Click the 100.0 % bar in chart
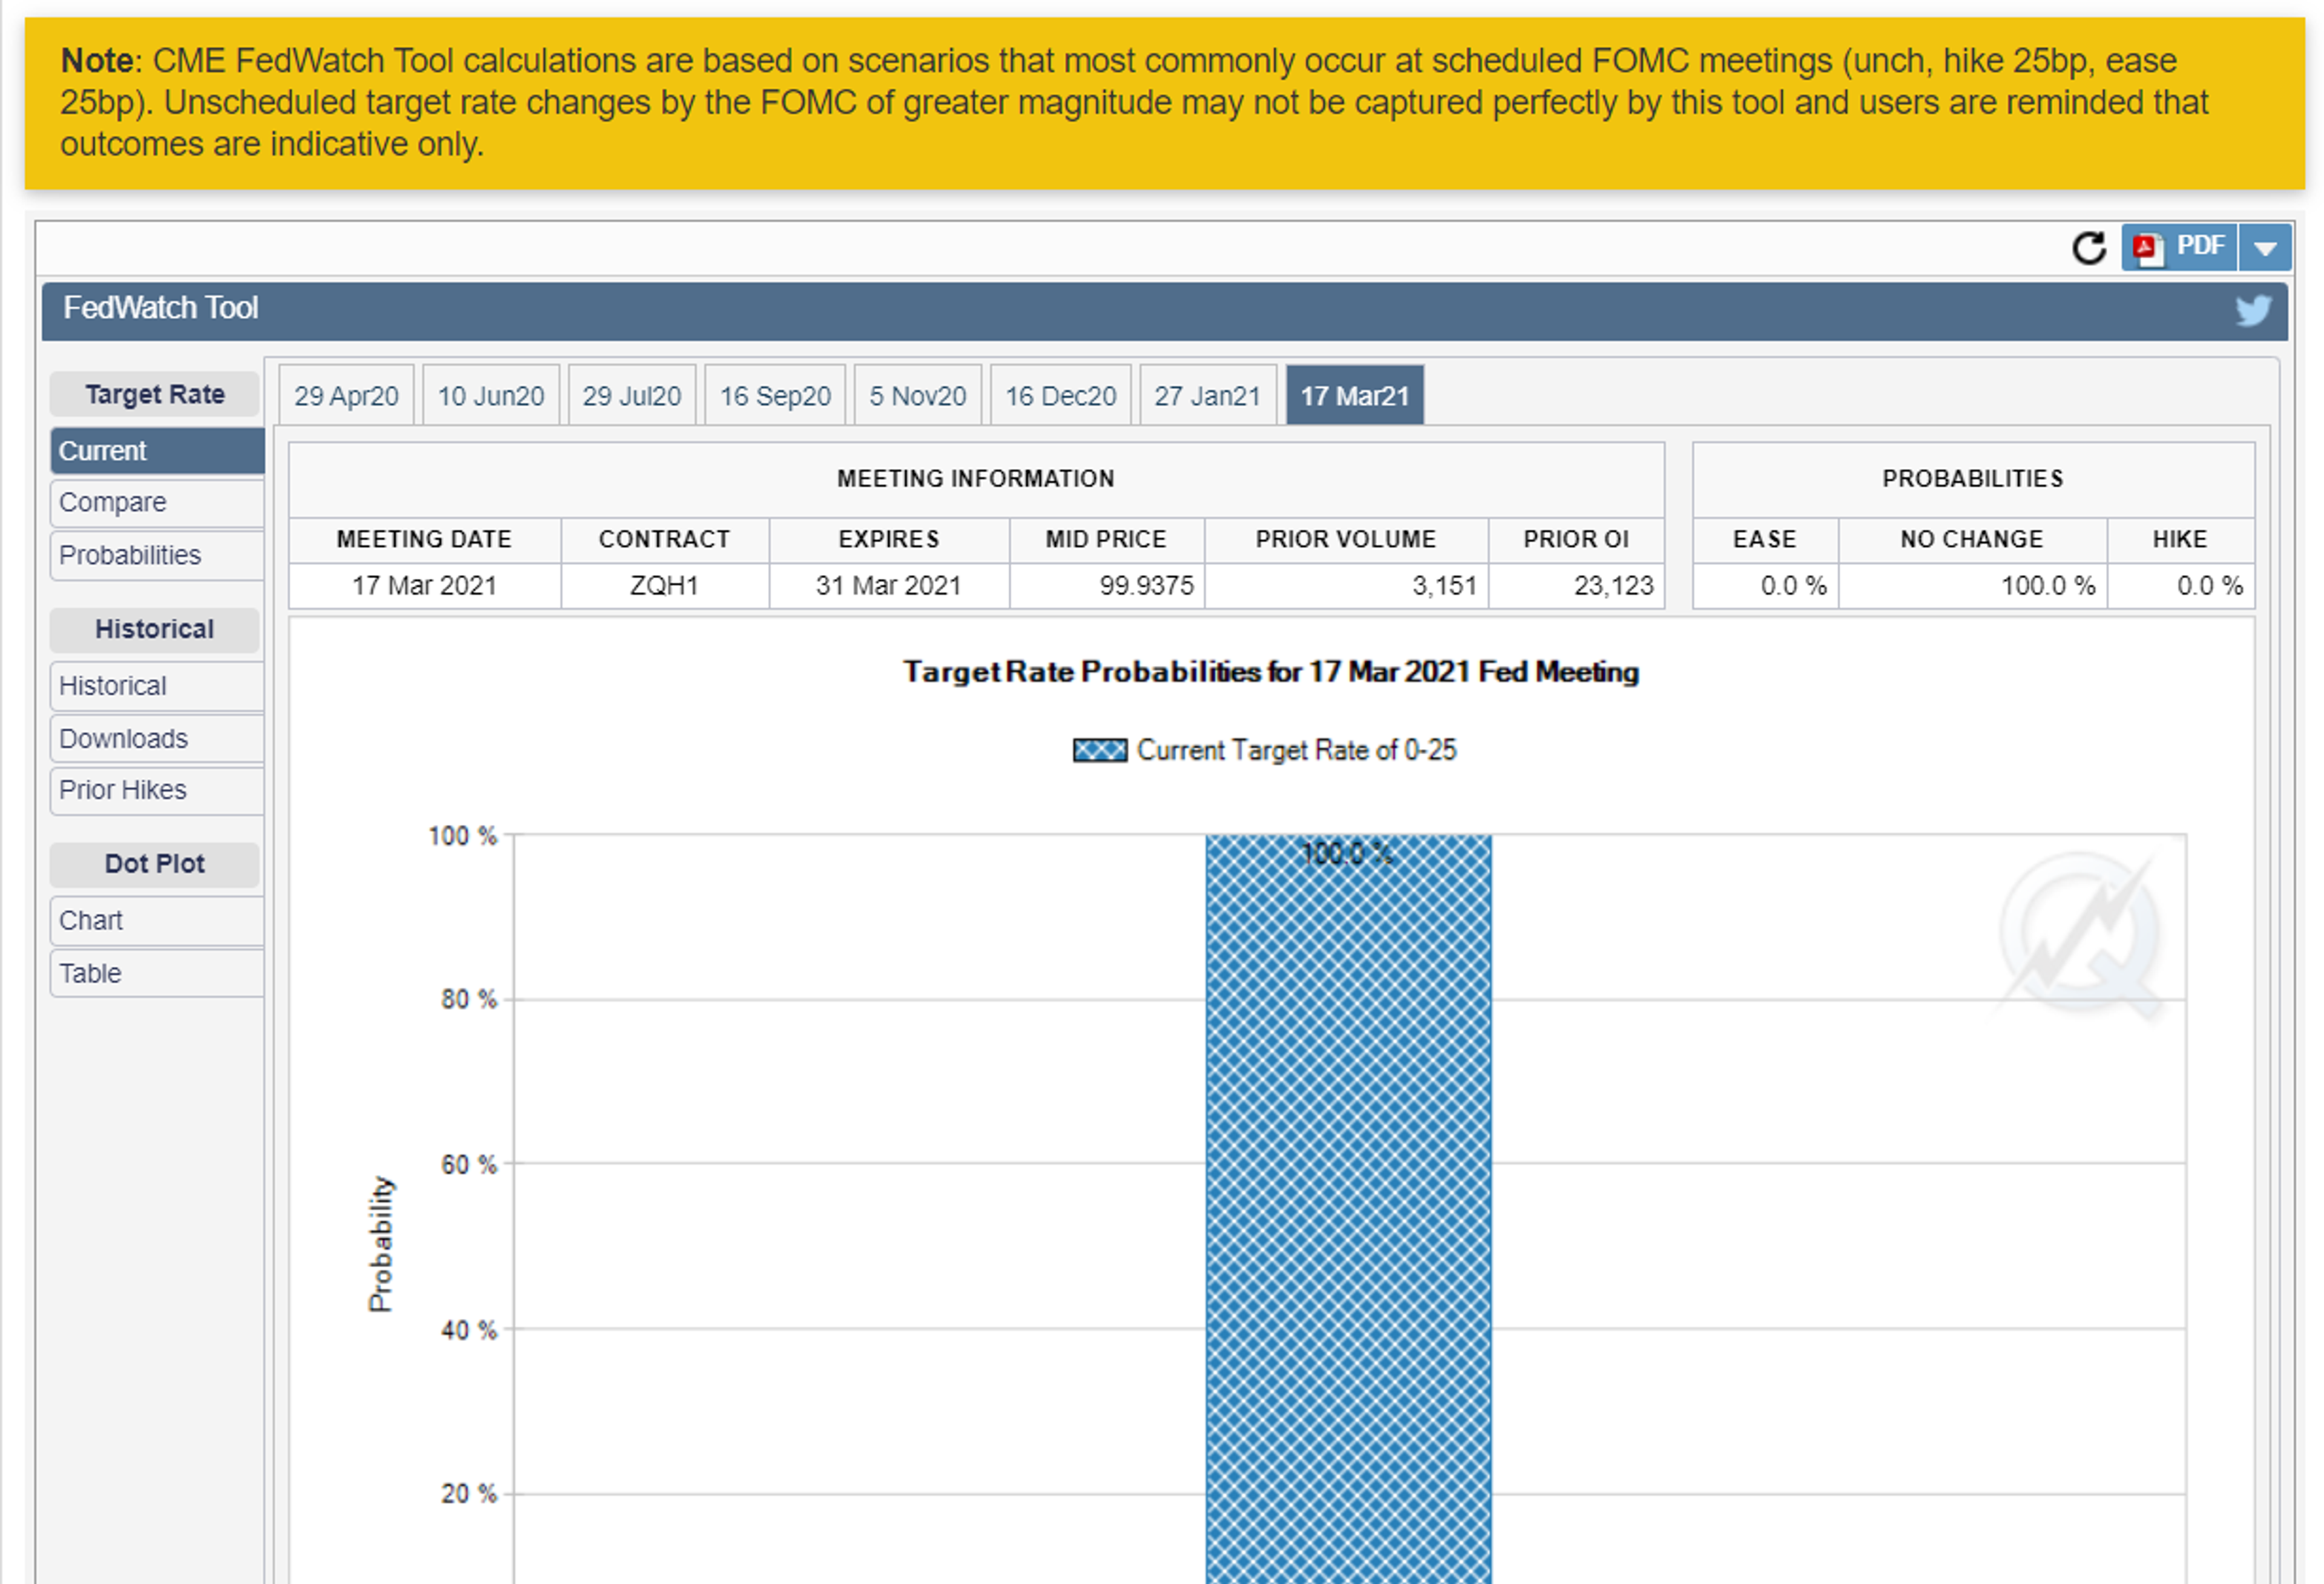 (1348, 1208)
